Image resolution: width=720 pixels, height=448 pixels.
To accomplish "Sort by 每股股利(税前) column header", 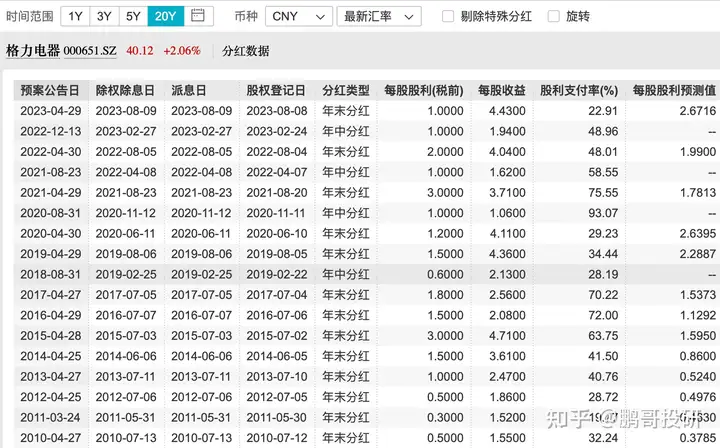I will click(424, 90).
